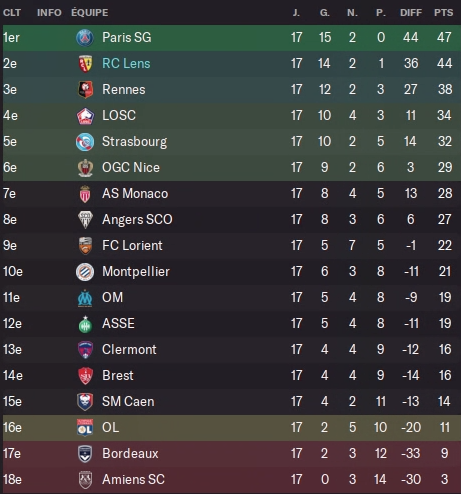Sort standings by DIFF column header
461x494 pixels.
click(411, 13)
